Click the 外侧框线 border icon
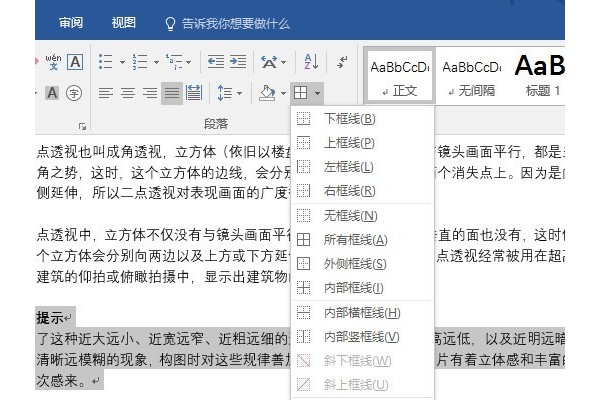This screenshot has width=600, height=400. click(303, 264)
